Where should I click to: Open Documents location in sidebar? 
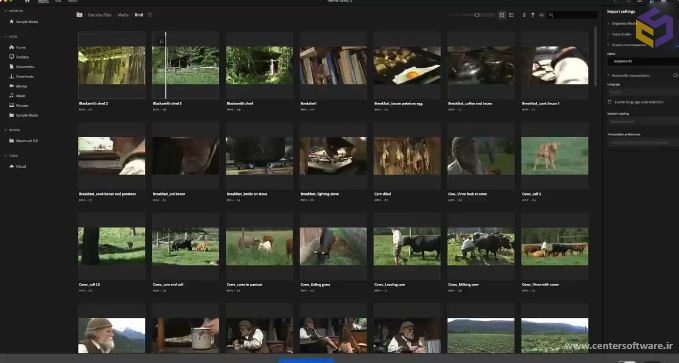(x=22, y=67)
